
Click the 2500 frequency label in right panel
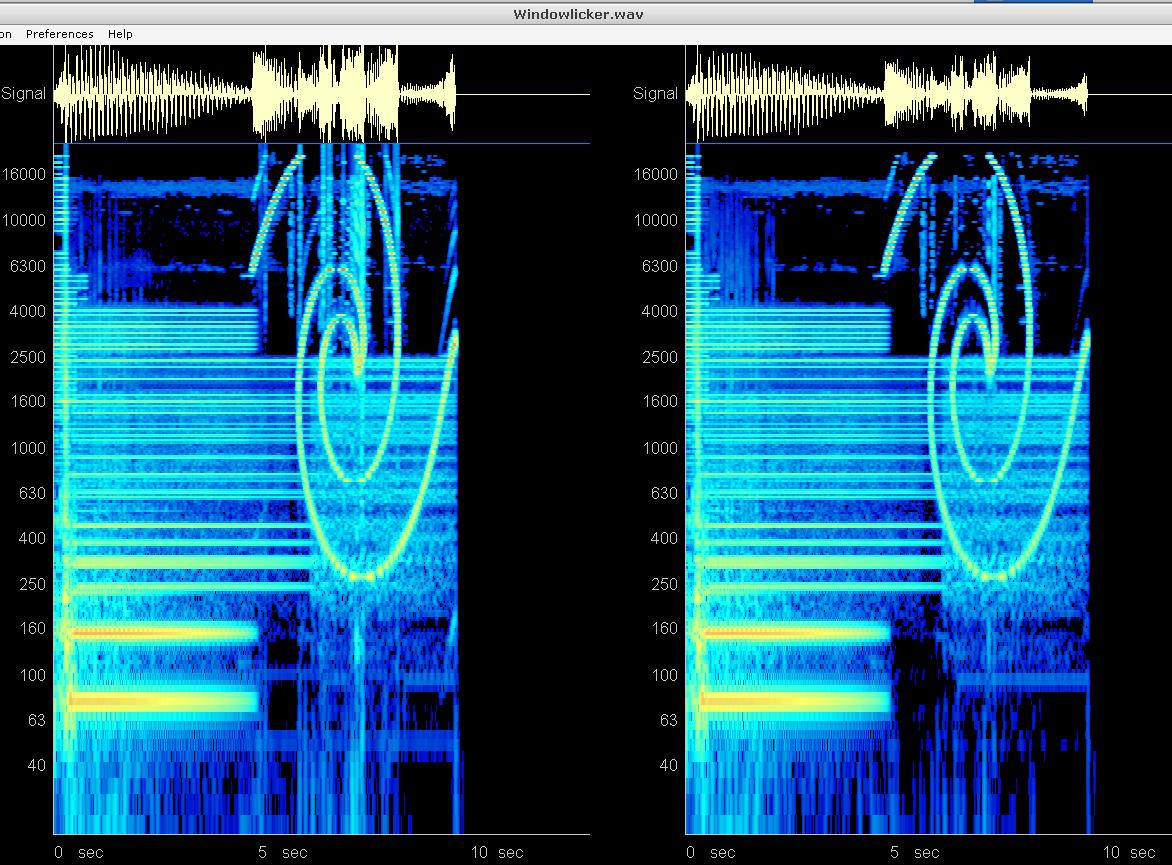pyautogui.click(x=659, y=357)
